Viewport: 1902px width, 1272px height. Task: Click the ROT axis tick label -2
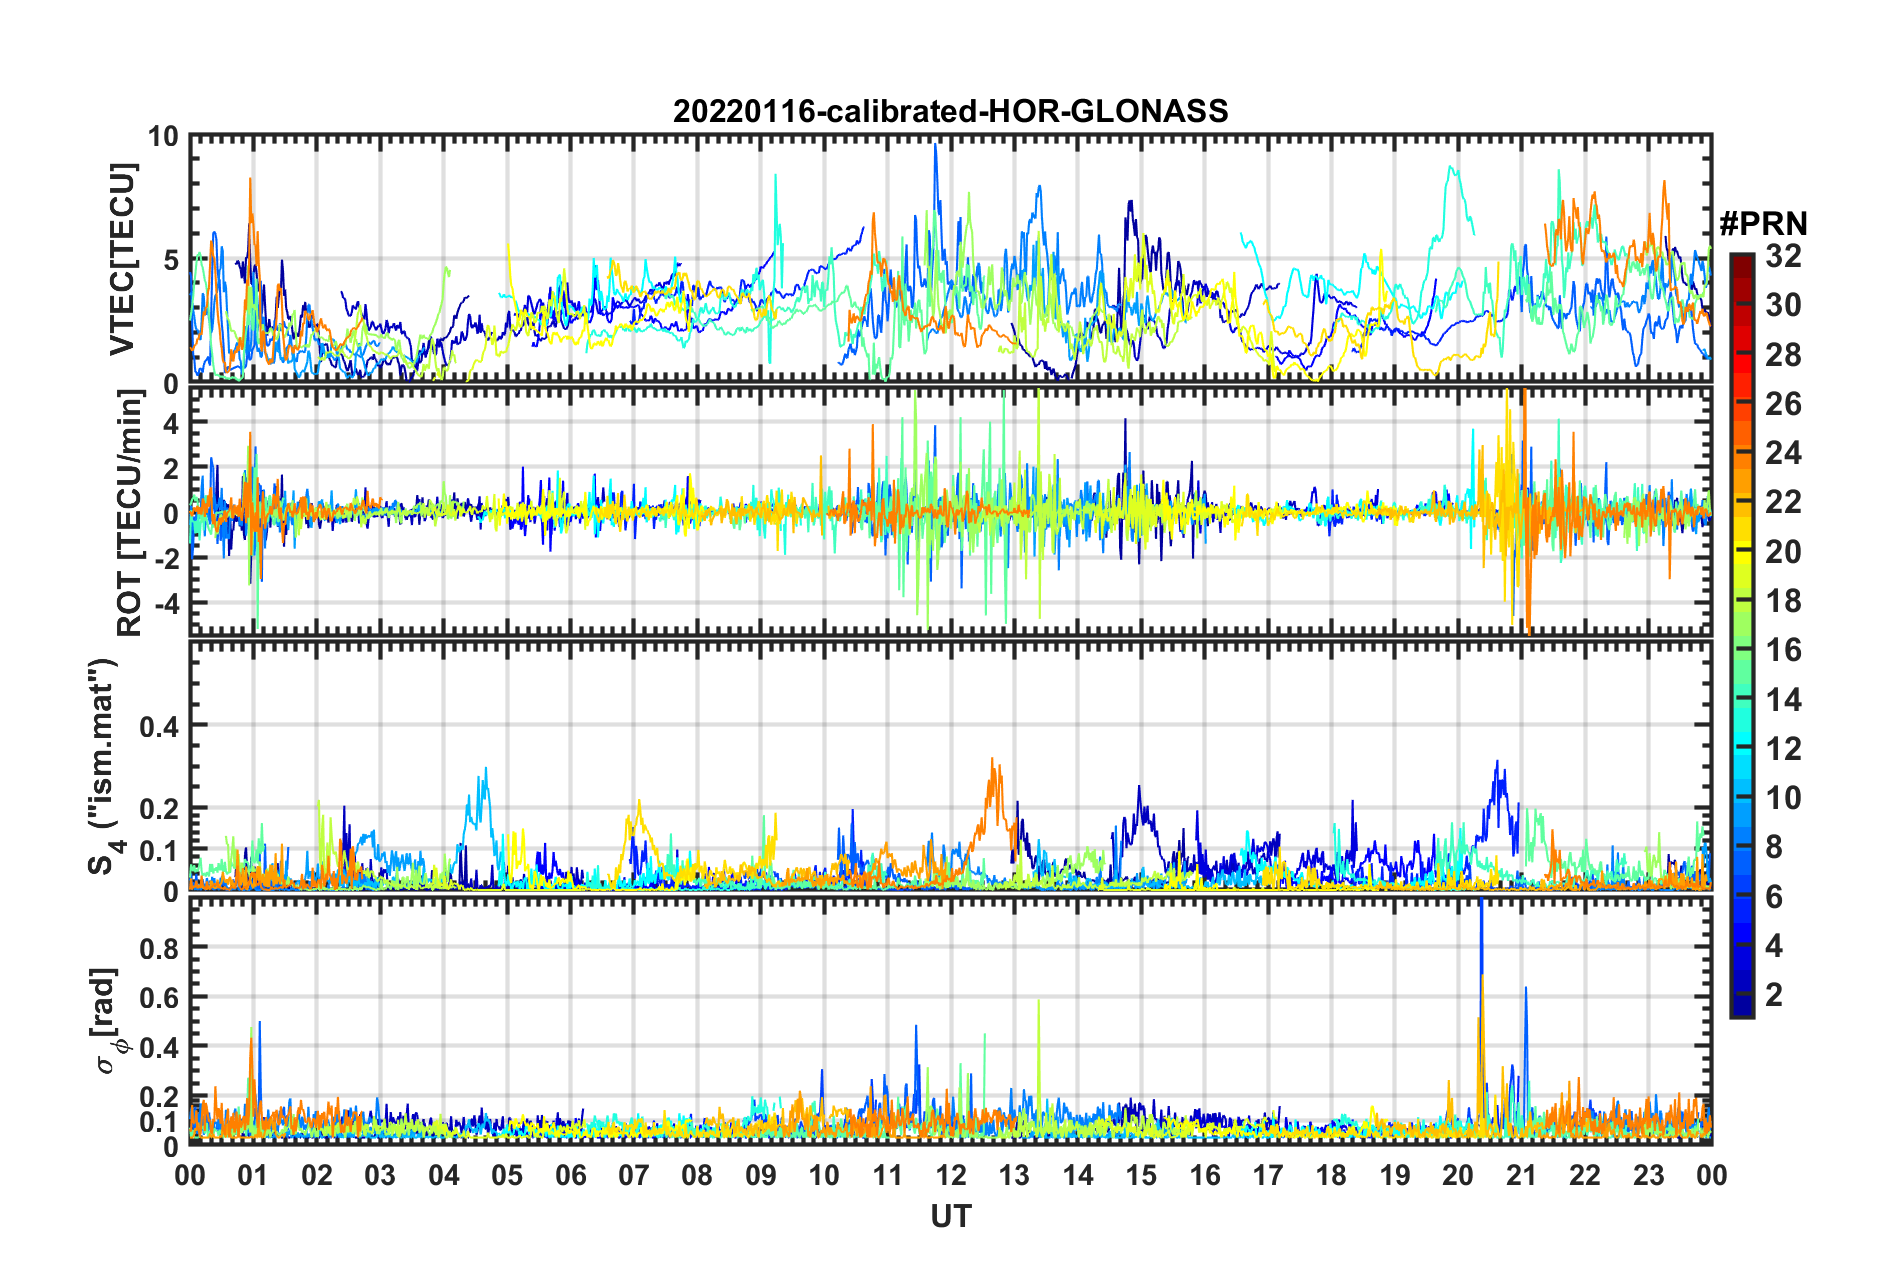[x=166, y=559]
